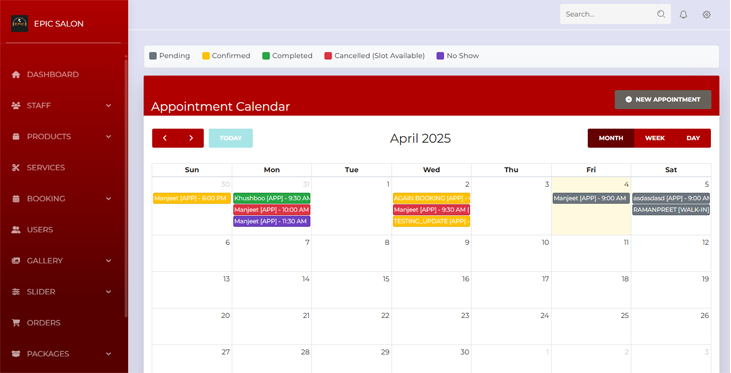
Task: Go to previous month arrow
Action: point(165,138)
